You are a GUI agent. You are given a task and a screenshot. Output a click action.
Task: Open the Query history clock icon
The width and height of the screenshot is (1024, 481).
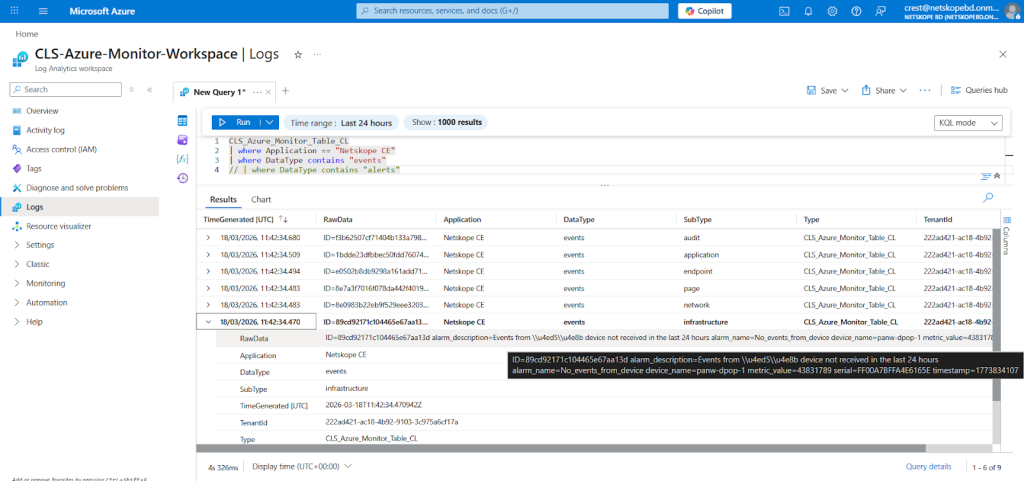(183, 178)
